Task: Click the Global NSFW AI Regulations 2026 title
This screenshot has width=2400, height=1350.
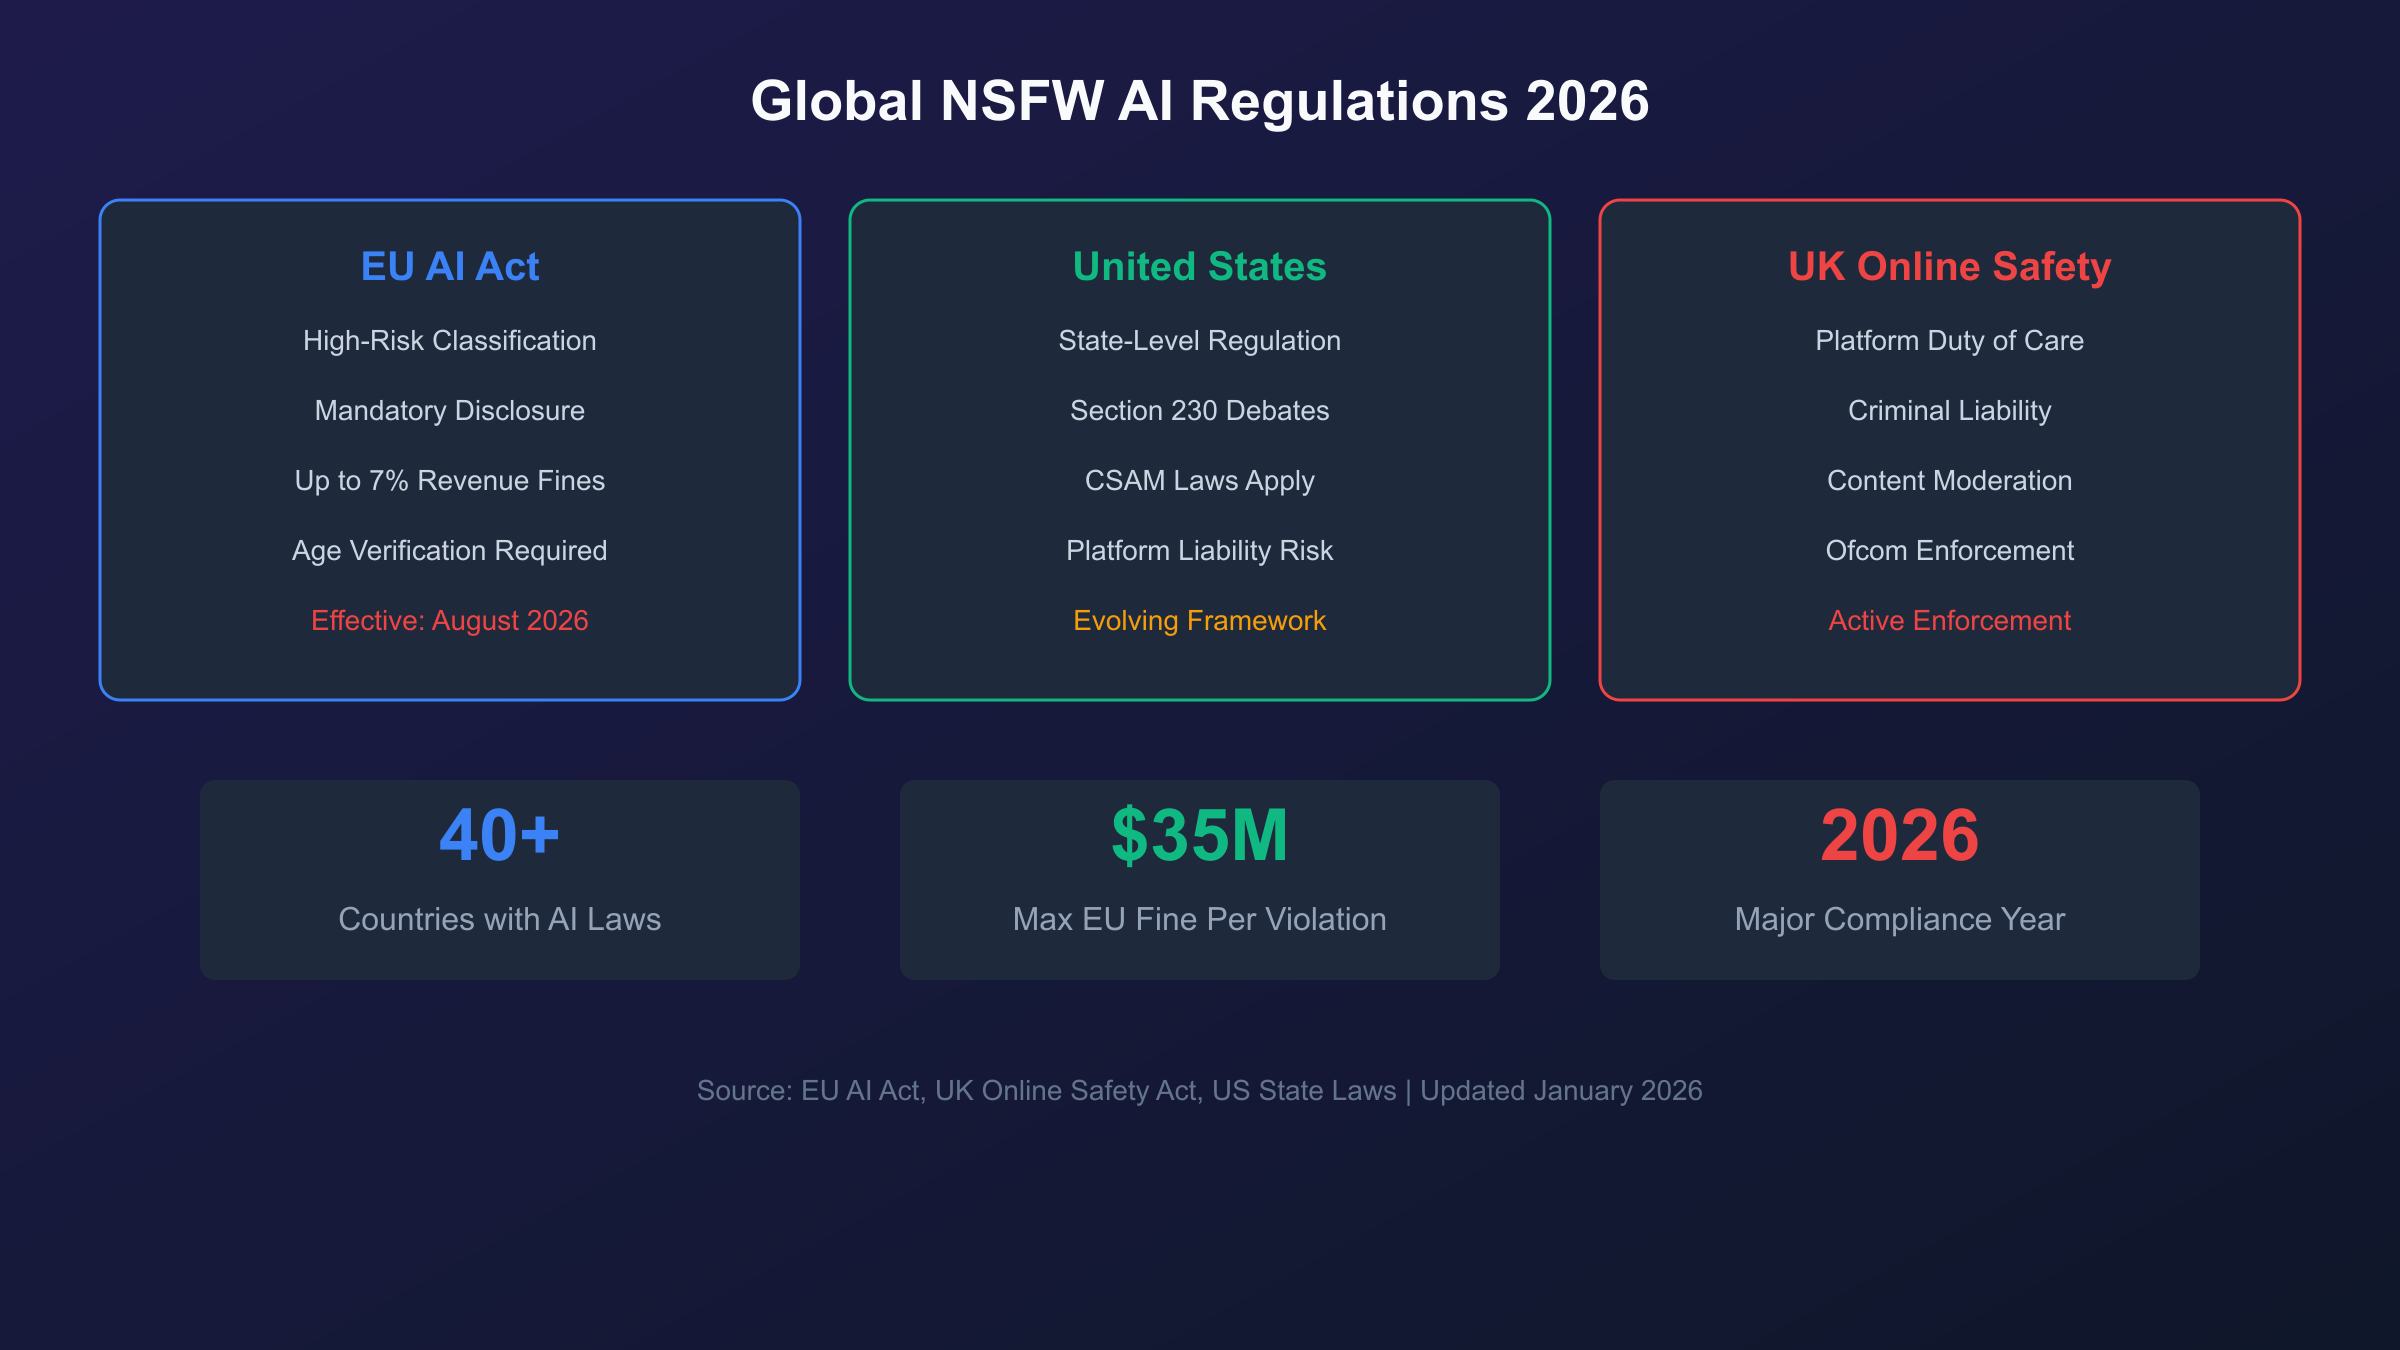Action: 1199,101
